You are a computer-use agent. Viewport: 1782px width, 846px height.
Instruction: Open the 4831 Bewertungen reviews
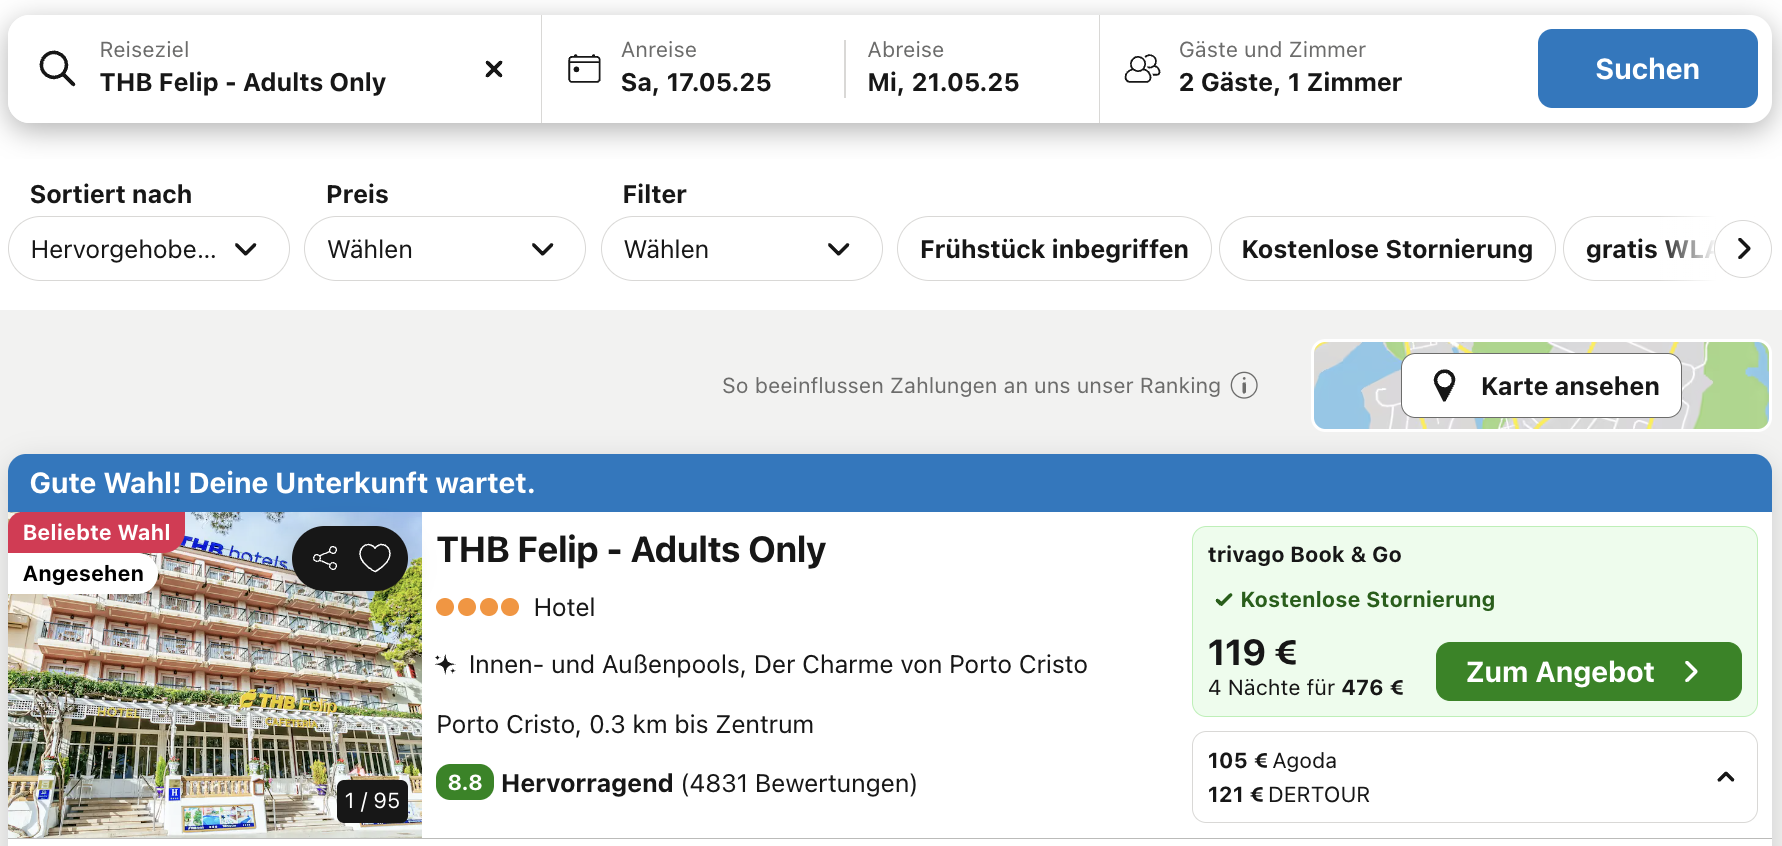tap(799, 783)
